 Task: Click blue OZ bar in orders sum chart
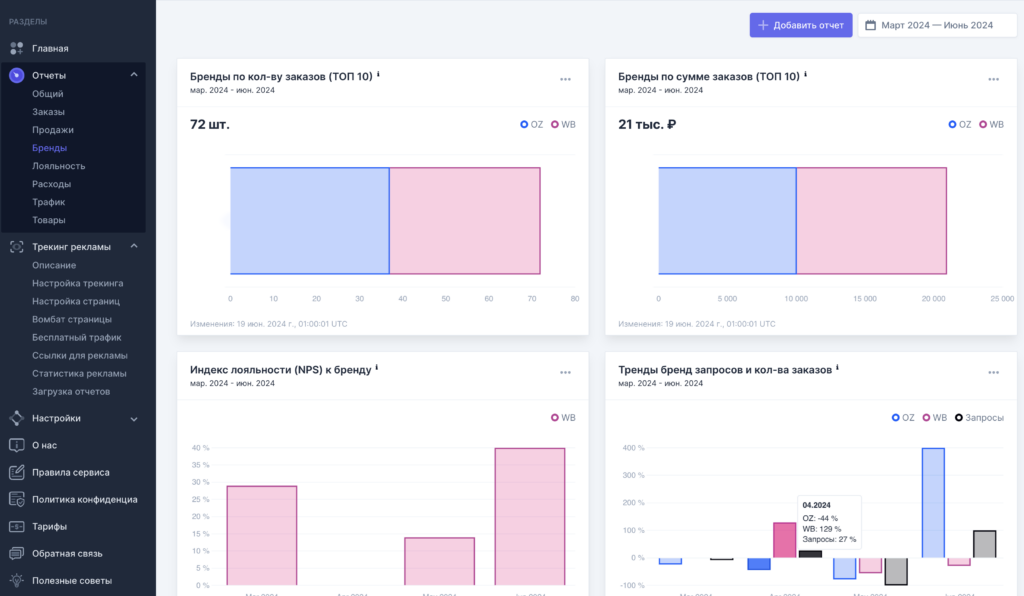(x=728, y=221)
